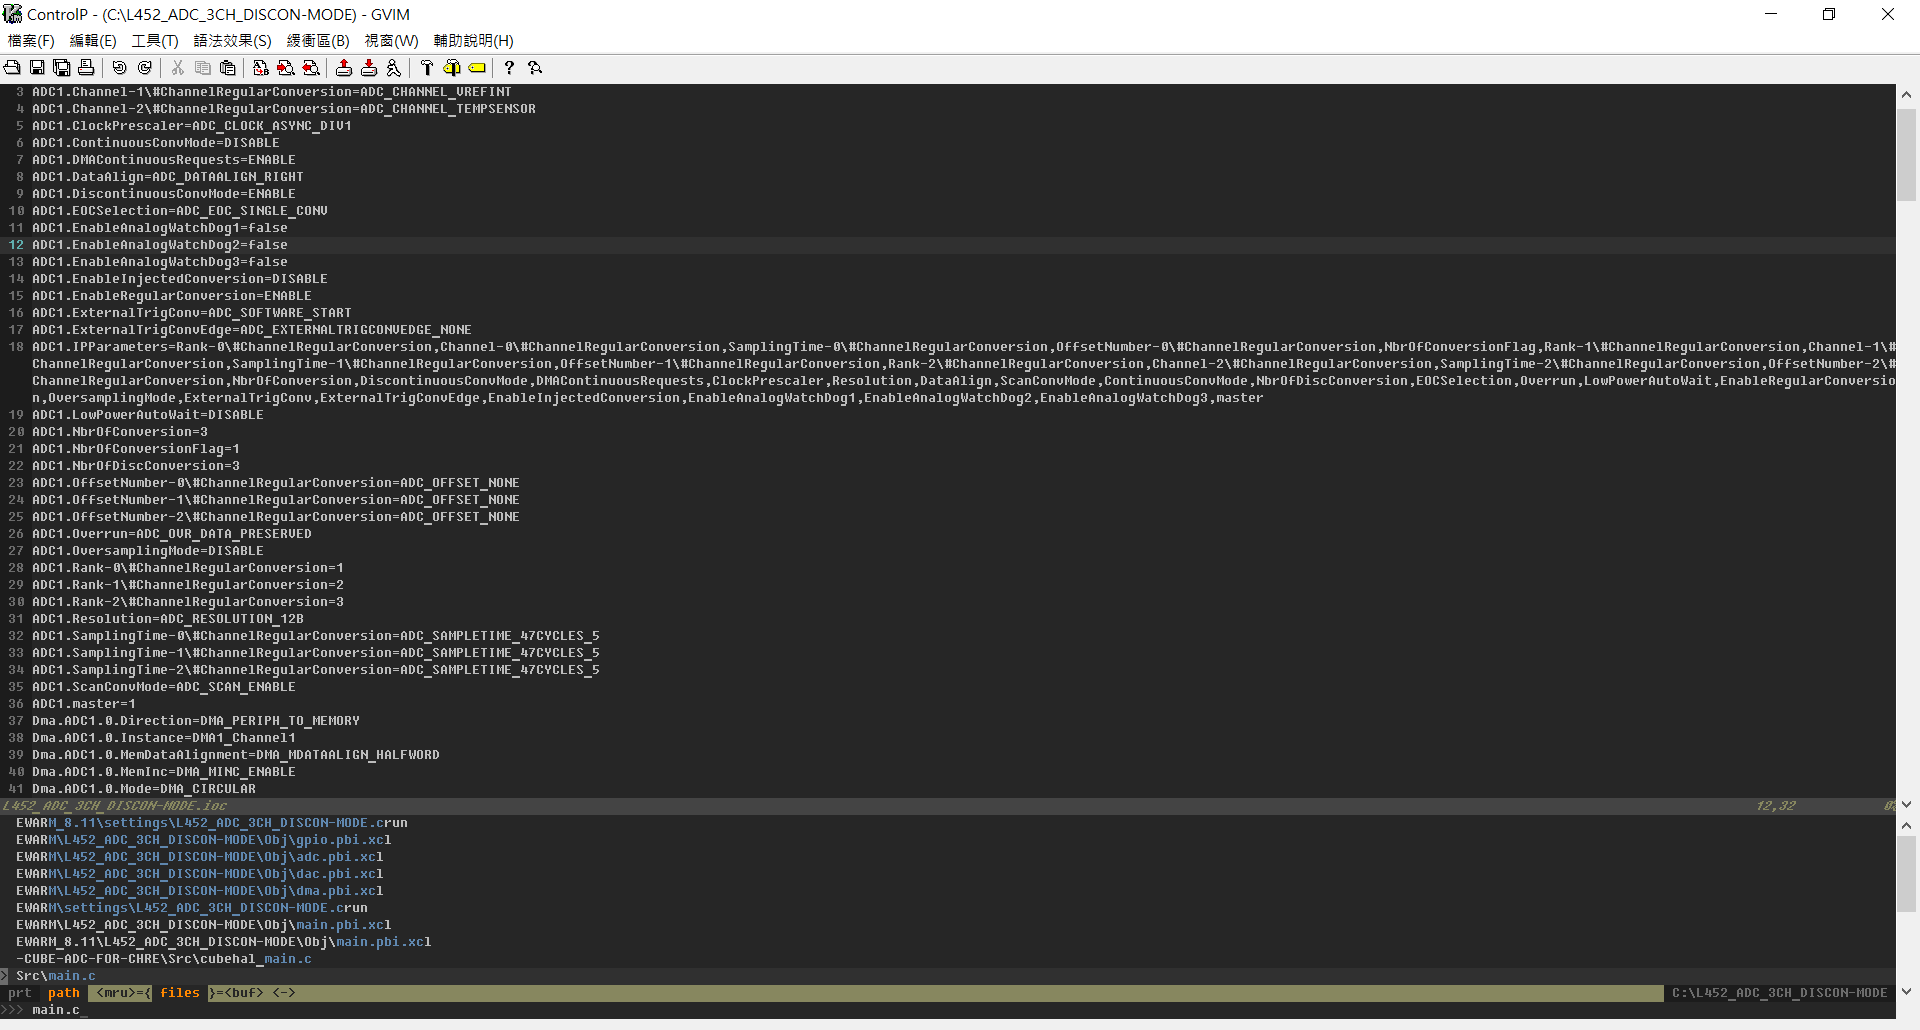Select CtrlP result Obj\dma.pbi.xcl

[x=200, y=891]
